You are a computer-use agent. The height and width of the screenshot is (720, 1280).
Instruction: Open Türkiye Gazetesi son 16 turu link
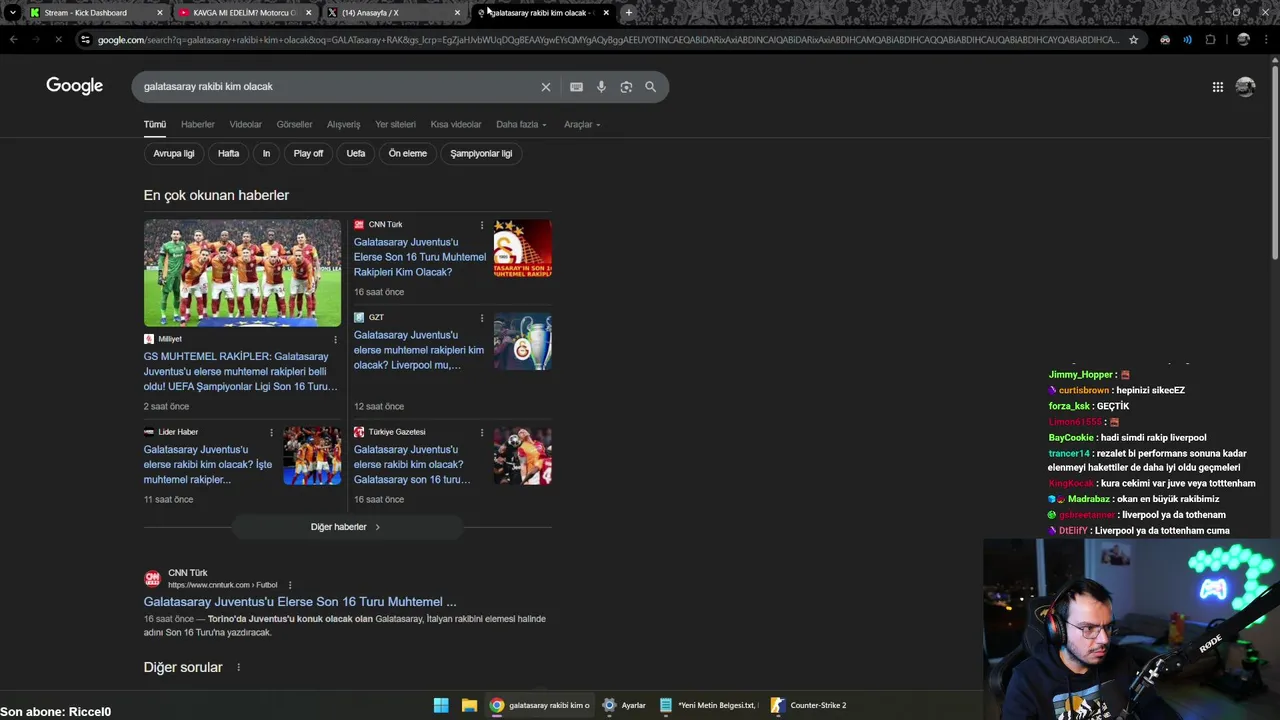click(412, 465)
